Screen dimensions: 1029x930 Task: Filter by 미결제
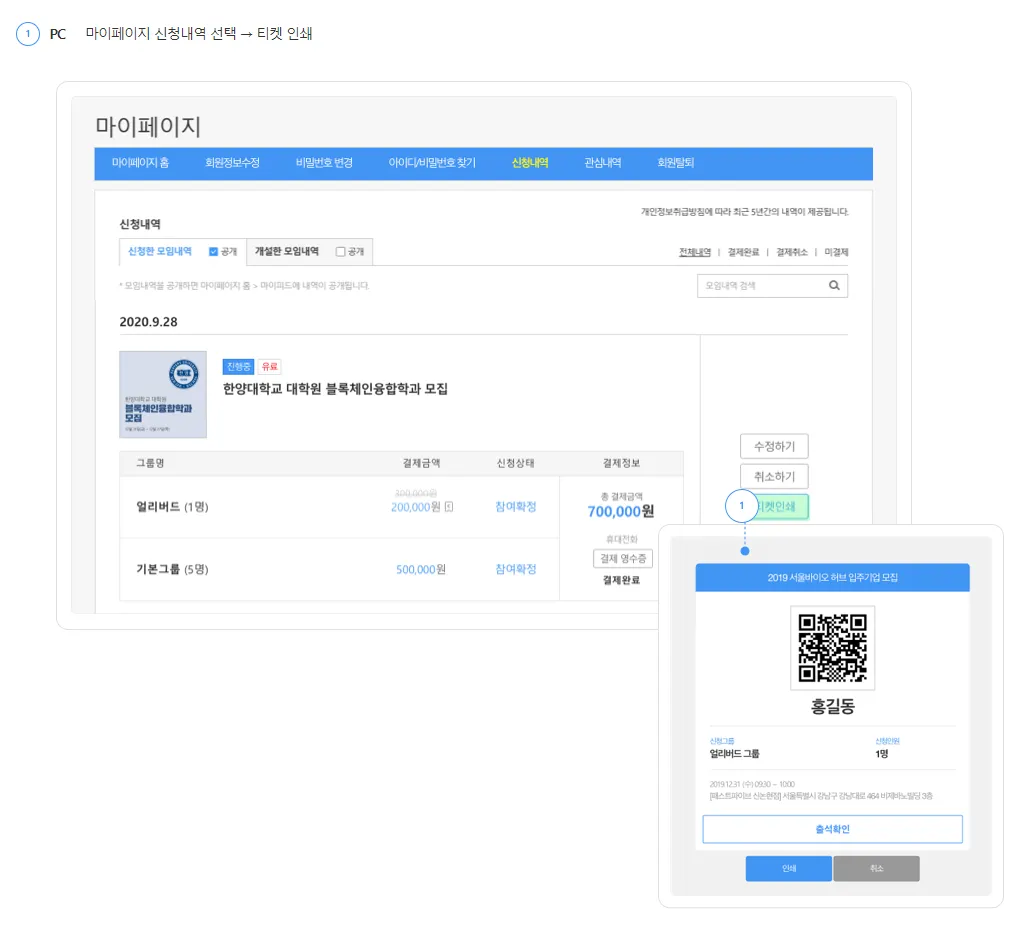[x=836, y=252]
